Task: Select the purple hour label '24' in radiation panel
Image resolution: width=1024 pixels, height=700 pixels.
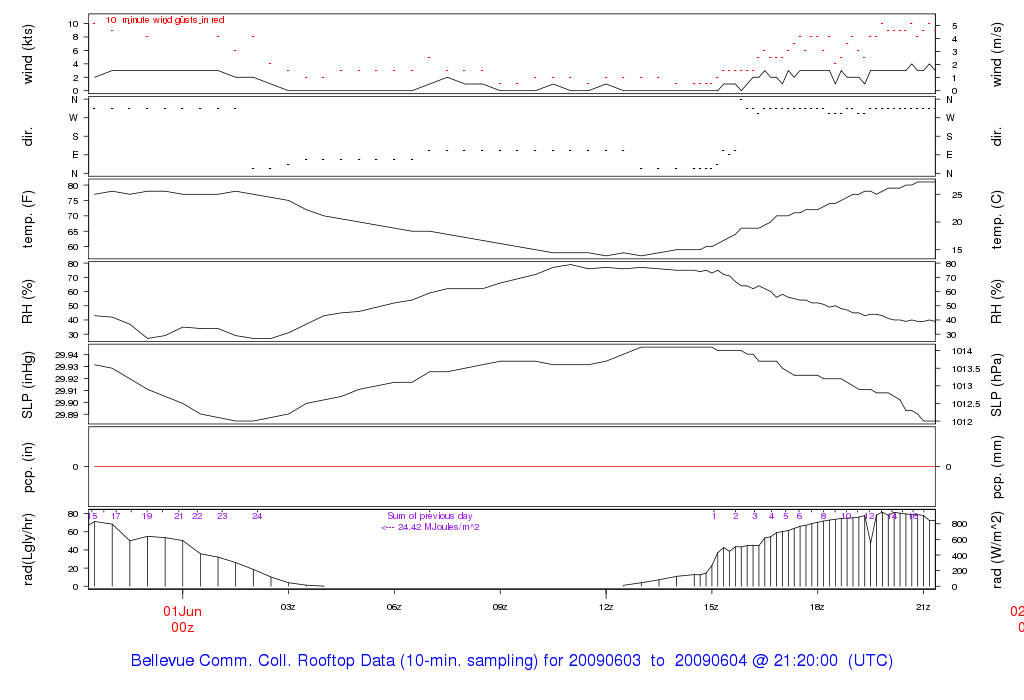Action: pos(257,516)
